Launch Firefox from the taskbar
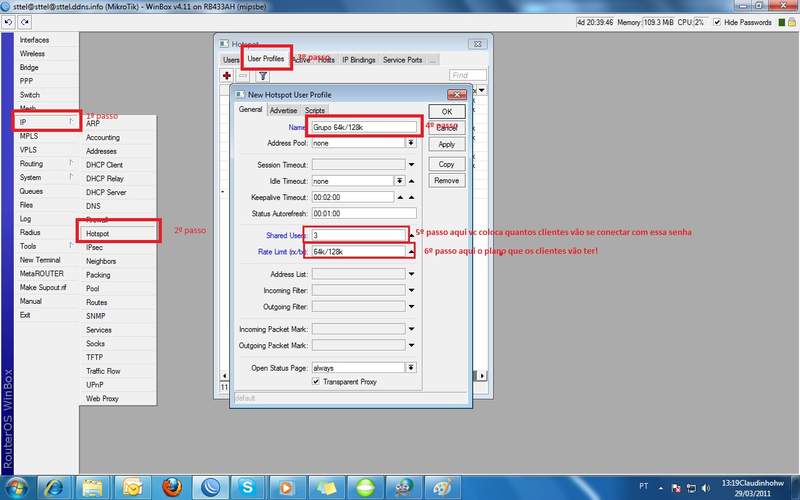This screenshot has width=800, height=500. click(x=171, y=488)
